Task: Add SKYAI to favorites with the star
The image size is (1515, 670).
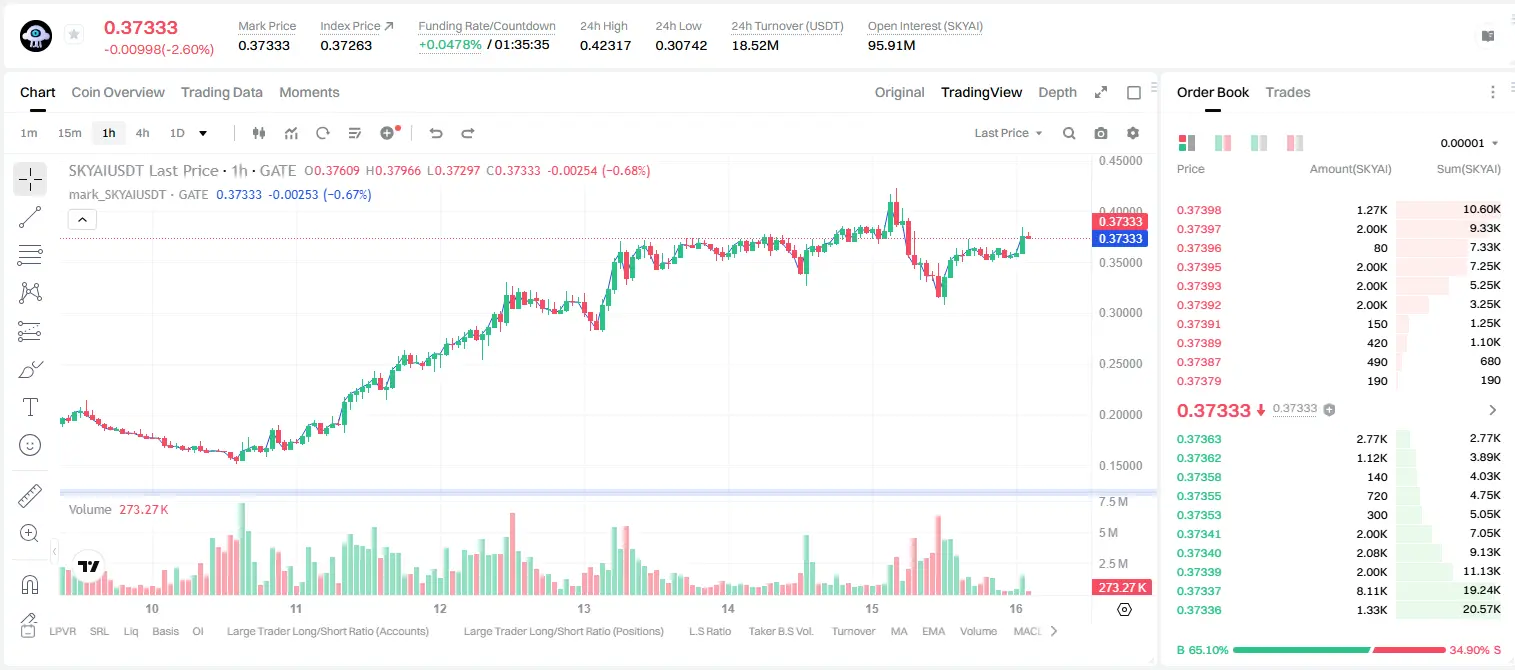Action: tap(74, 35)
